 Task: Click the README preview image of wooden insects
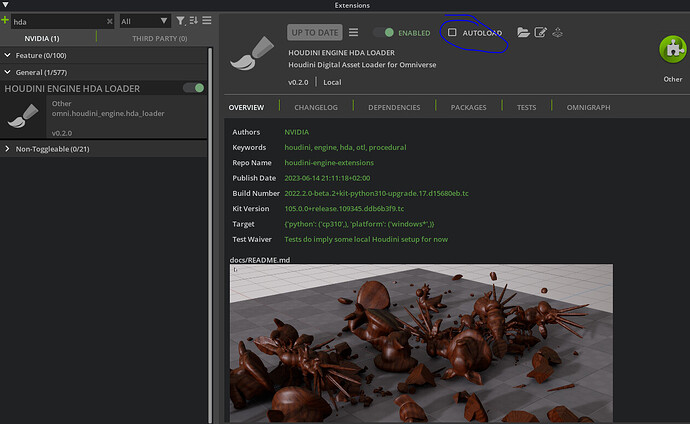pos(421,343)
